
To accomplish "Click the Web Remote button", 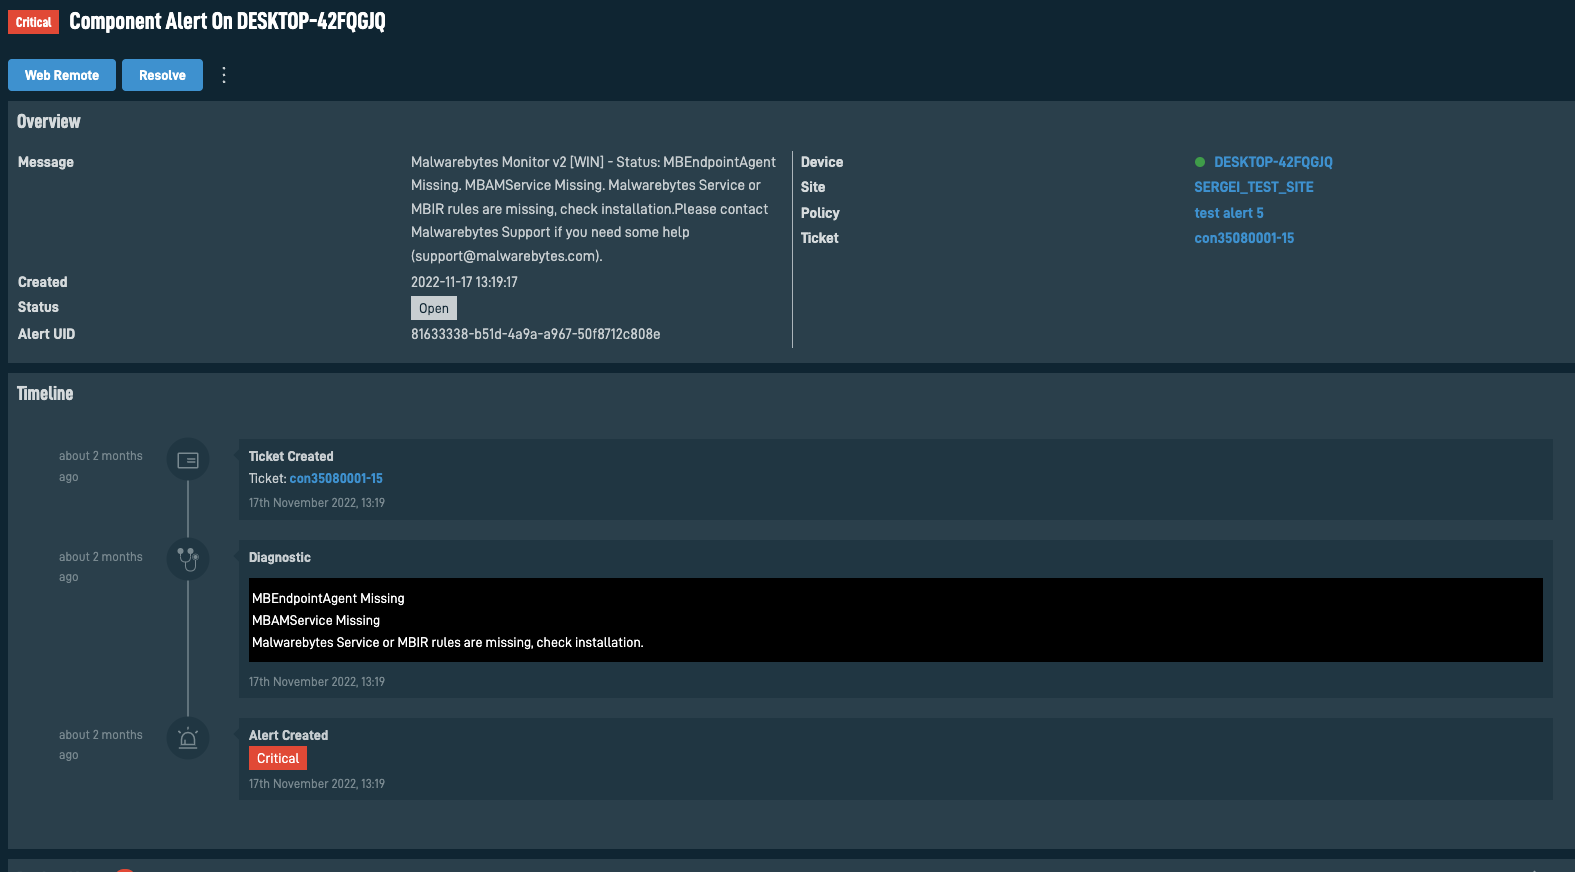I will tap(62, 75).
